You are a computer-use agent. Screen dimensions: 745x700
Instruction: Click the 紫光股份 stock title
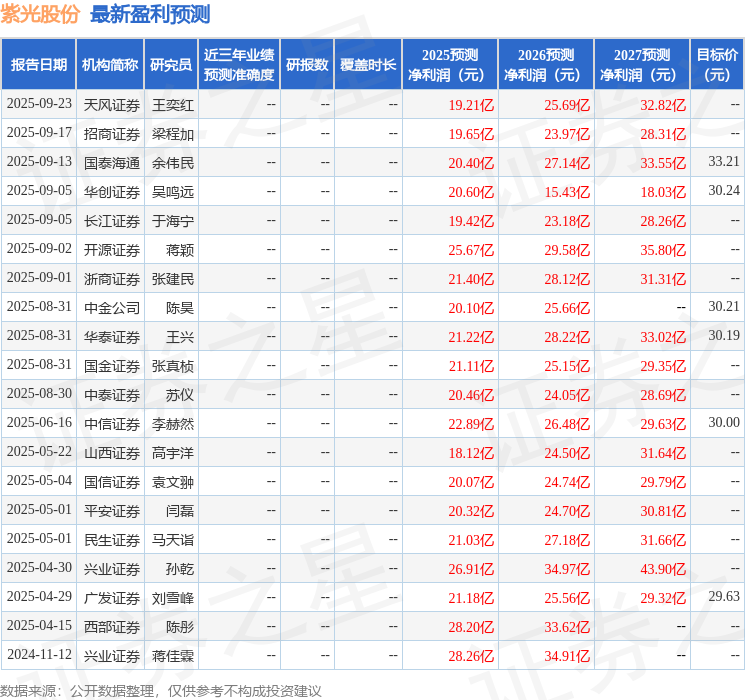[40, 15]
